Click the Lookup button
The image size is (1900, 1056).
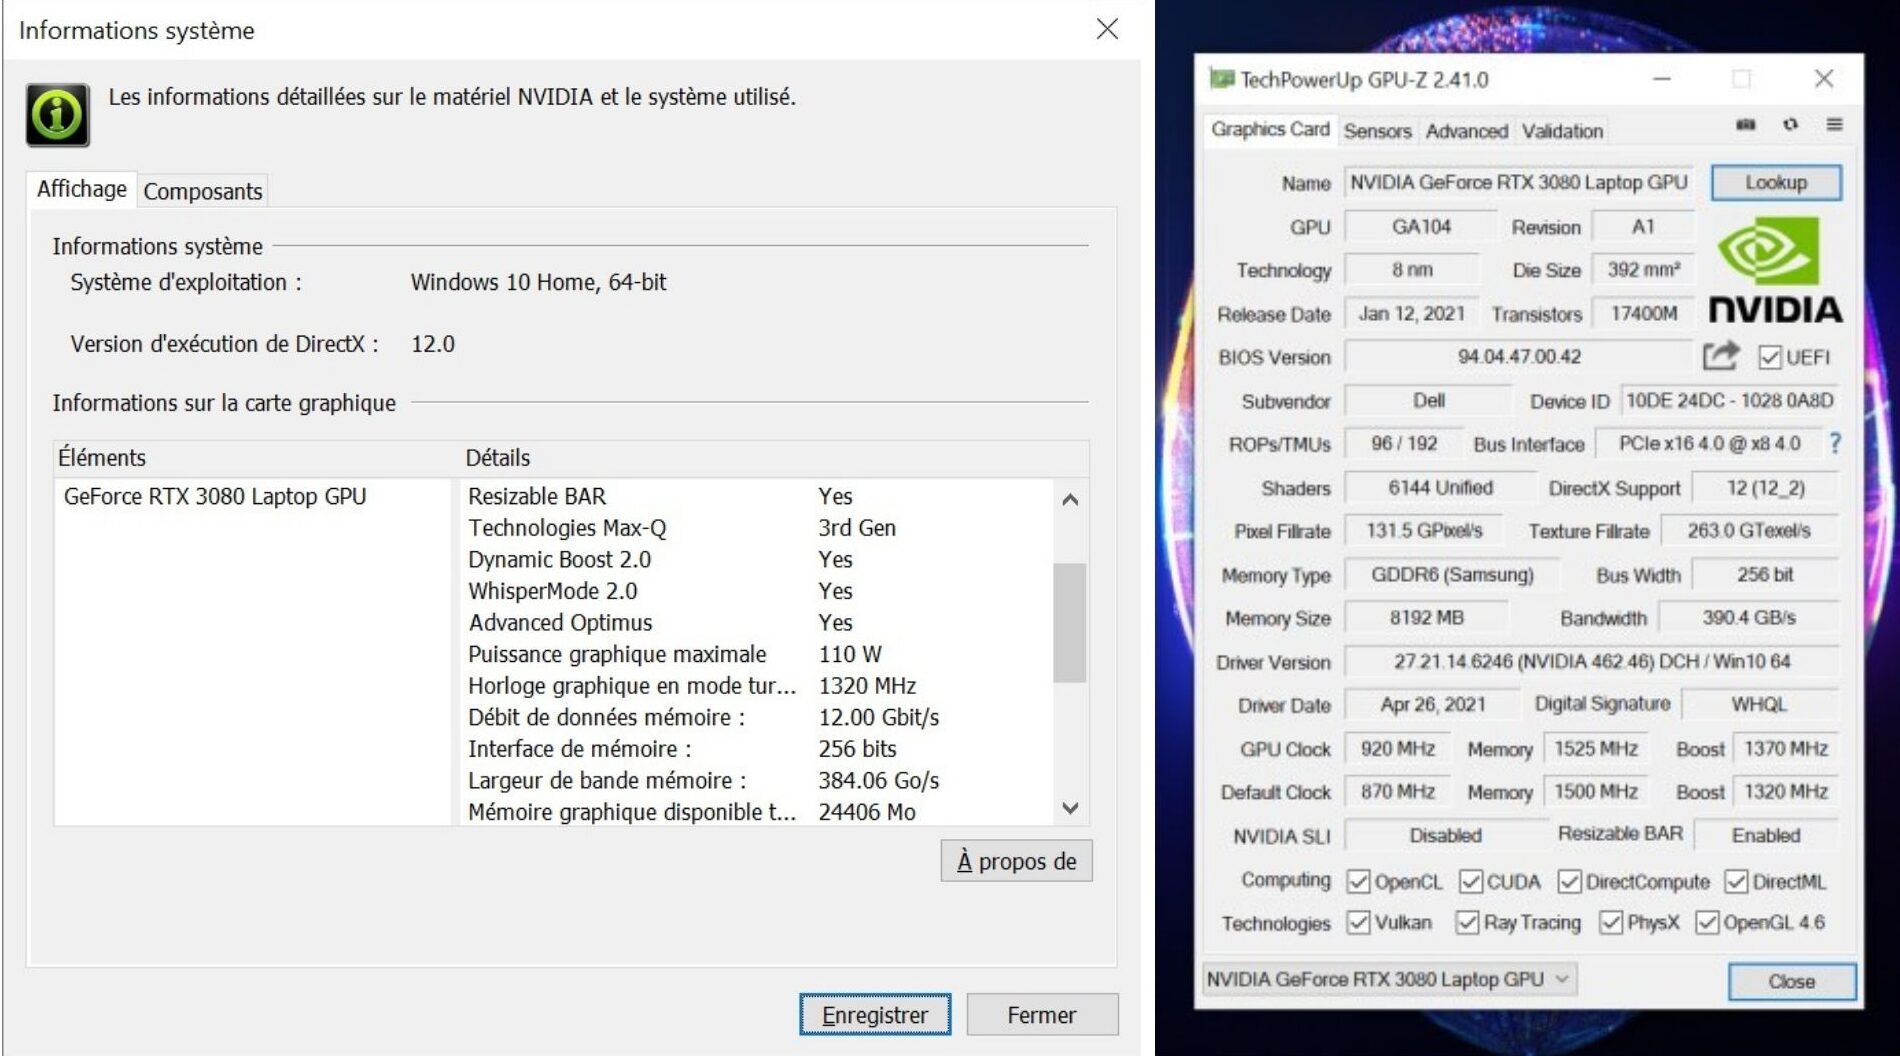[1775, 183]
